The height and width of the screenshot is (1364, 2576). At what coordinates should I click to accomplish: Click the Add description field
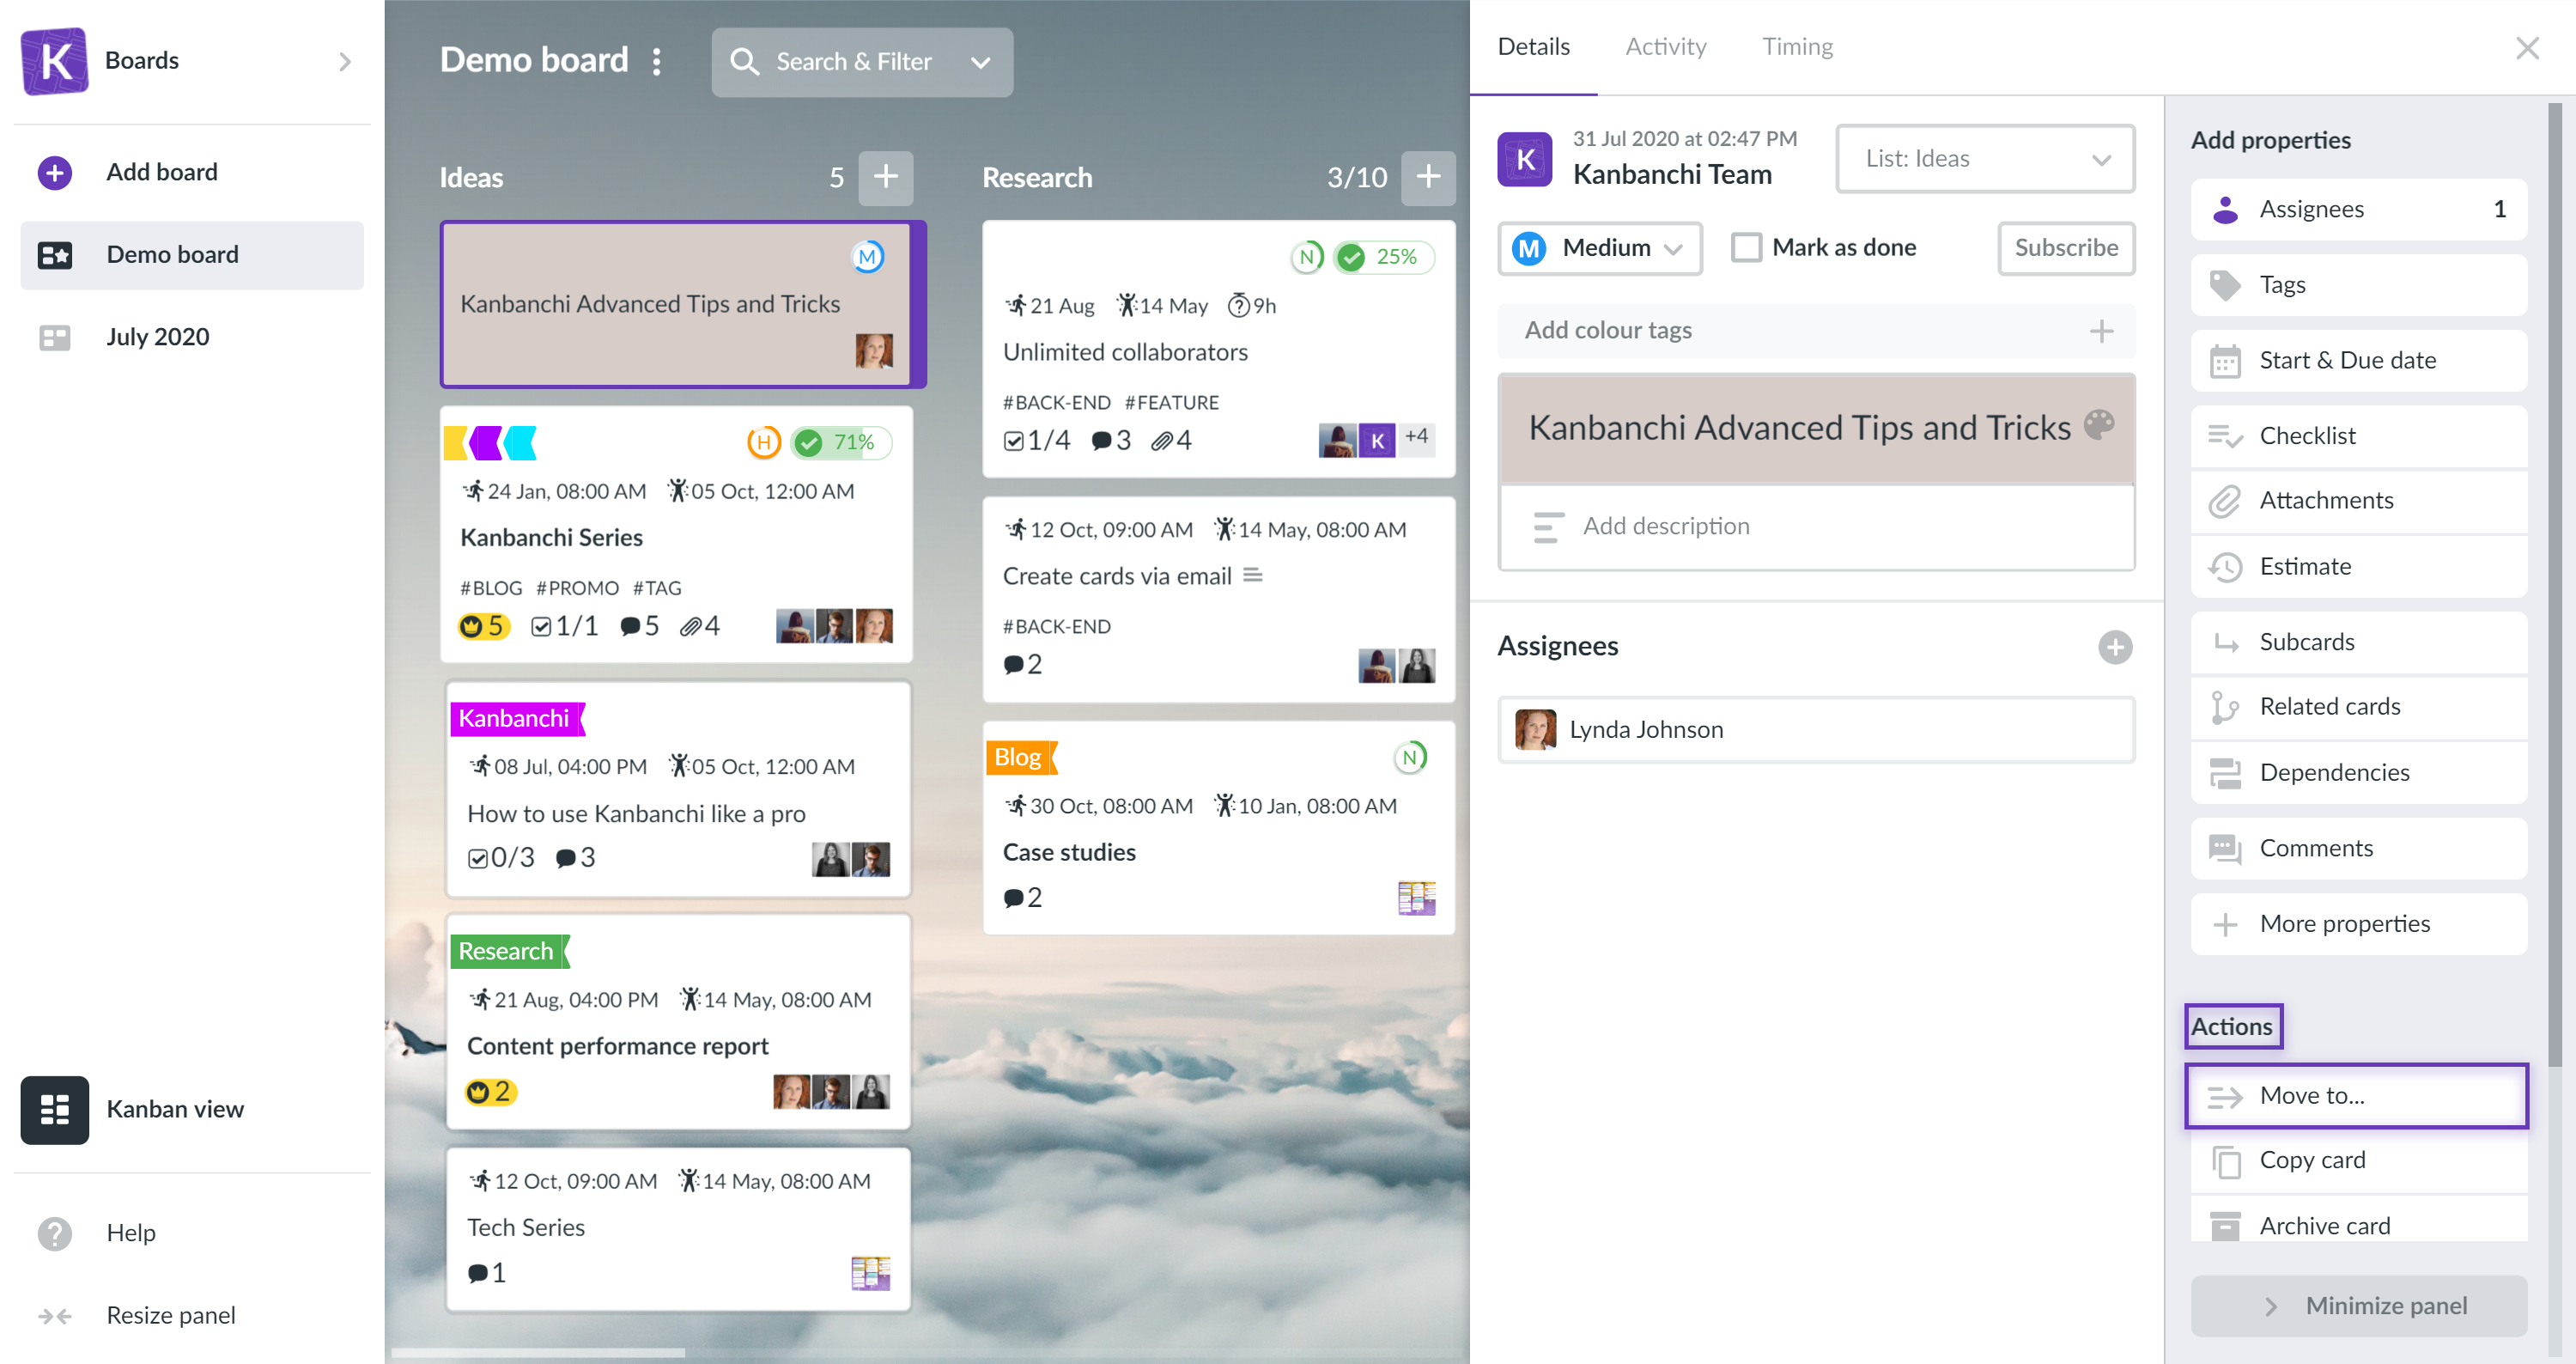click(1816, 526)
